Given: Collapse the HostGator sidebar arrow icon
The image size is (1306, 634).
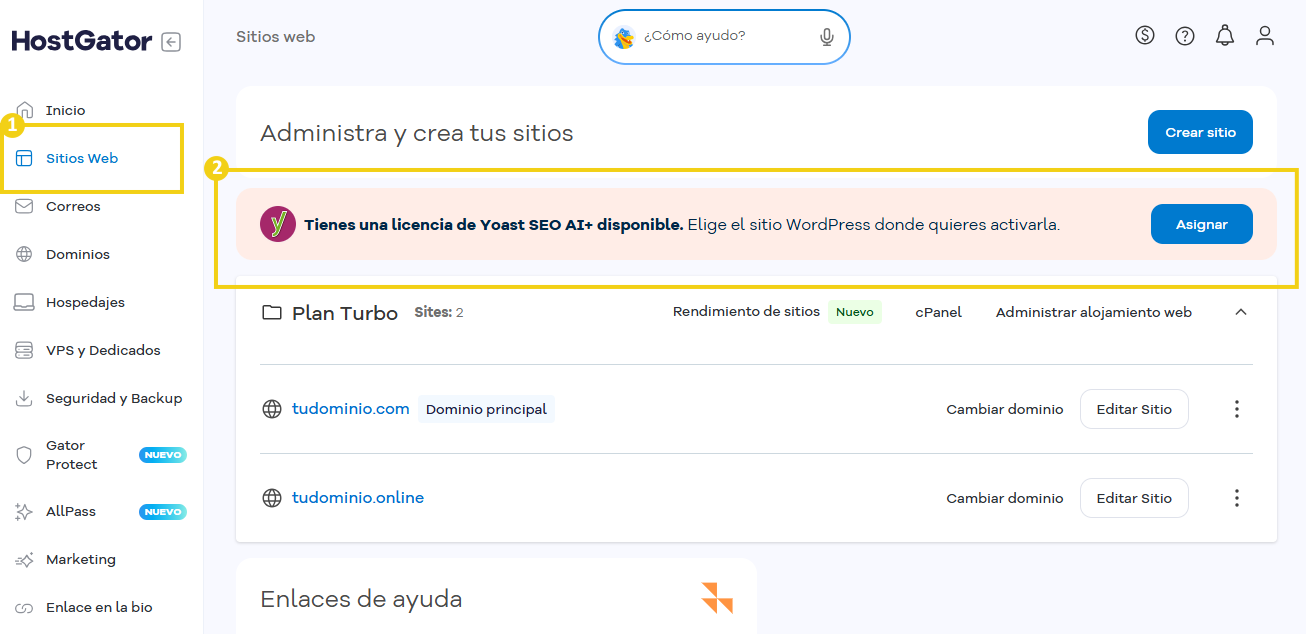Looking at the screenshot, I should [171, 42].
